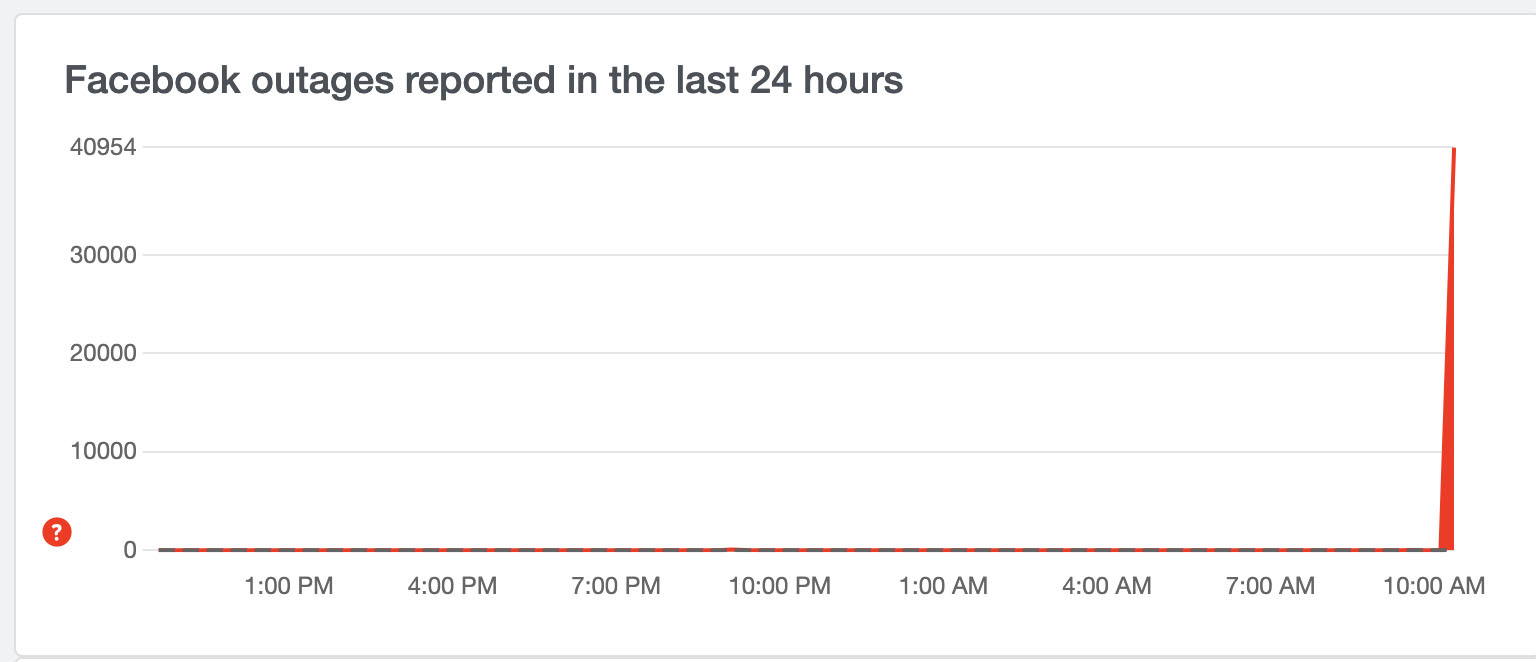Click the small bump near 10:00 PM
1536x662 pixels.
pyautogui.click(x=731, y=549)
